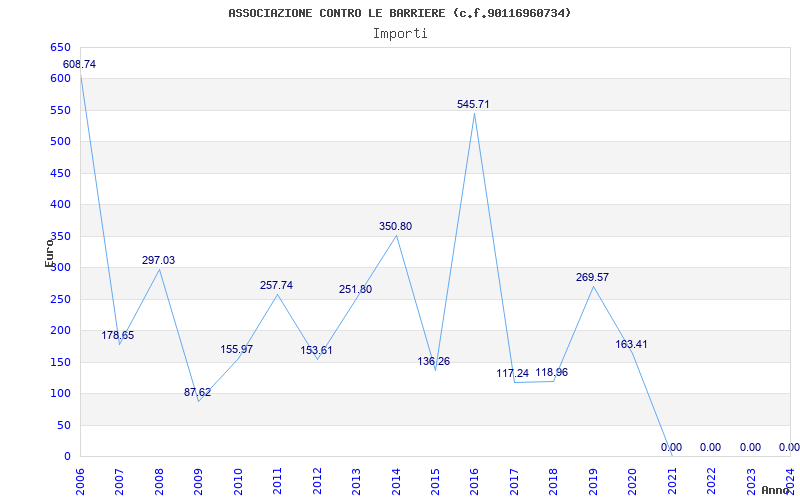Viewport: 800px width, 500px height.
Task: Click the 2013 x-axis tick label
Action: pos(356,482)
